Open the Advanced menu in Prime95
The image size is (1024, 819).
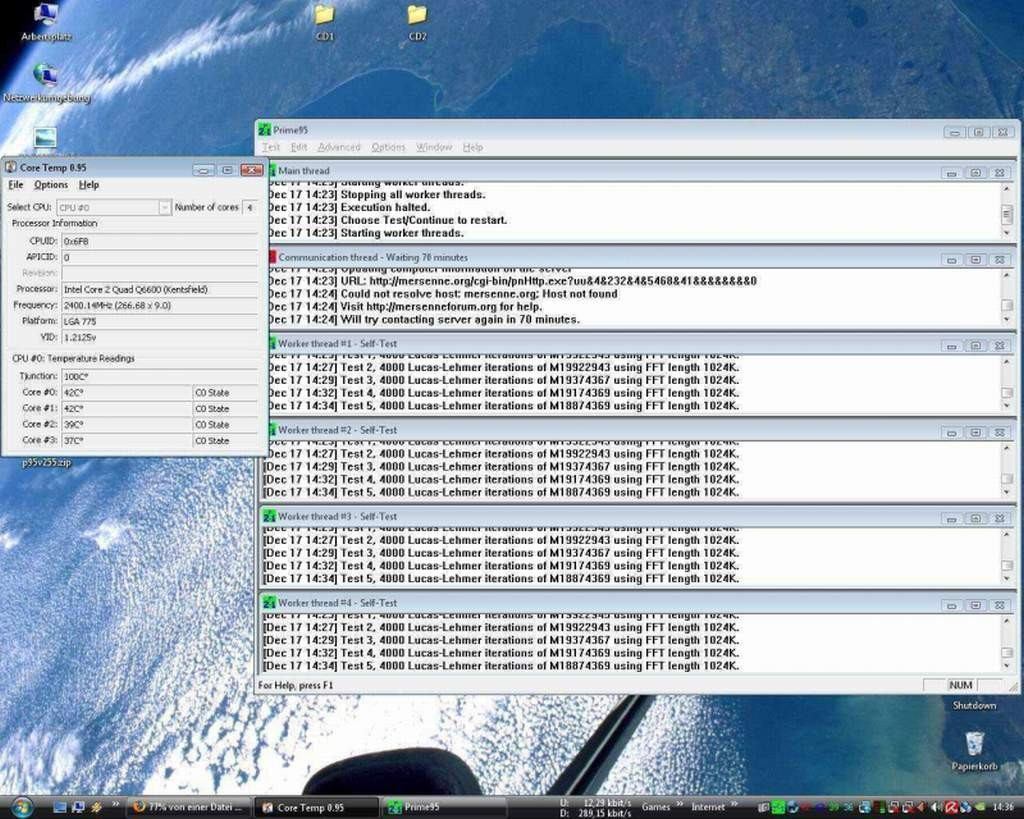[339, 147]
